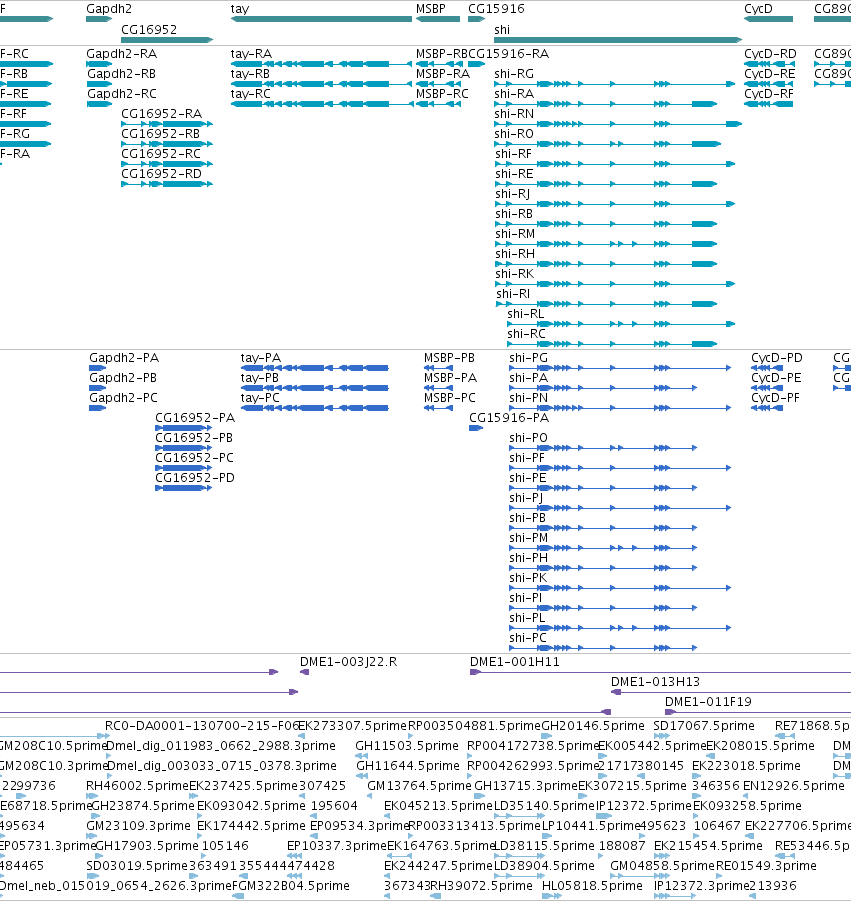851x901 pixels.
Task: Open protein label Gapdh2-PA
Action: pos(124,358)
